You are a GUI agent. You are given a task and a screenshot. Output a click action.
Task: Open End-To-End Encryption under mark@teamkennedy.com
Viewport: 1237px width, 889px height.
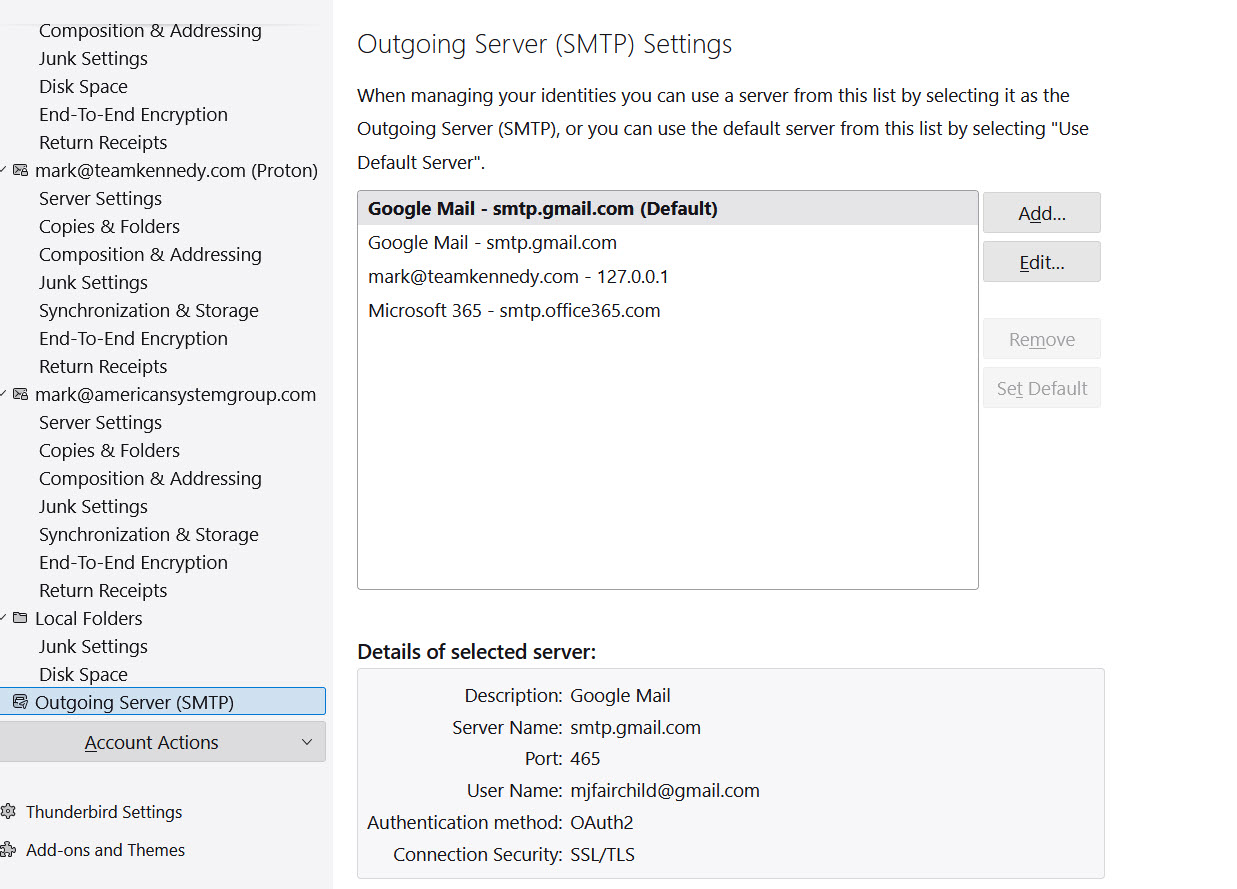(133, 338)
